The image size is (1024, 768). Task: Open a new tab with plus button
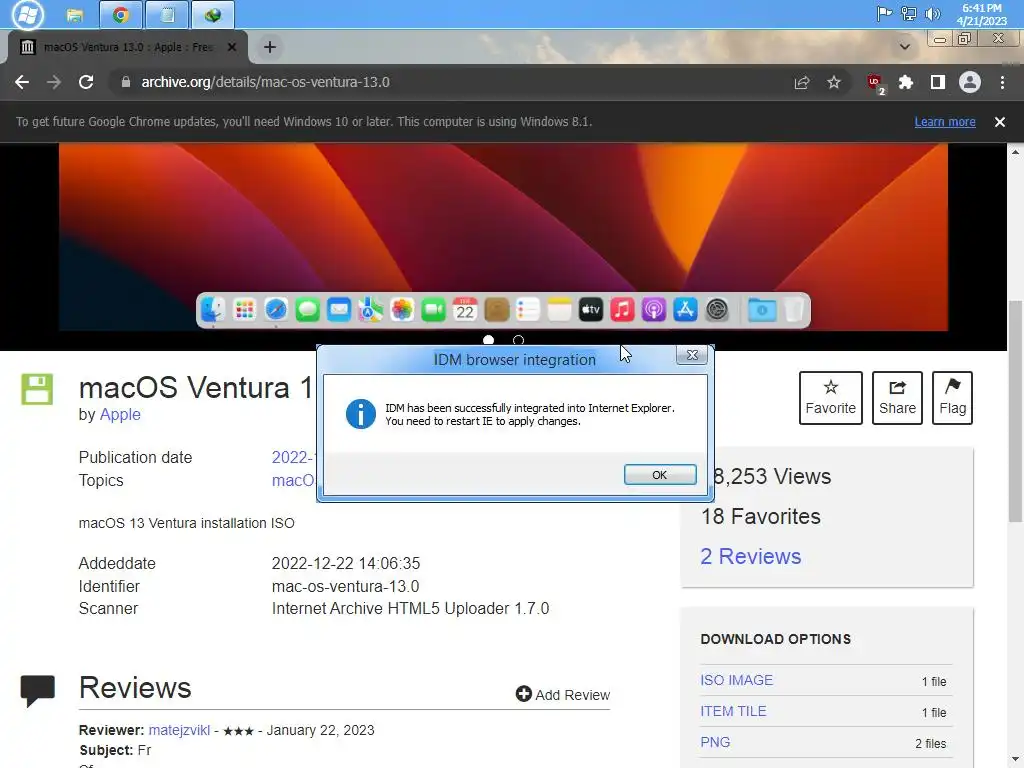(270, 47)
